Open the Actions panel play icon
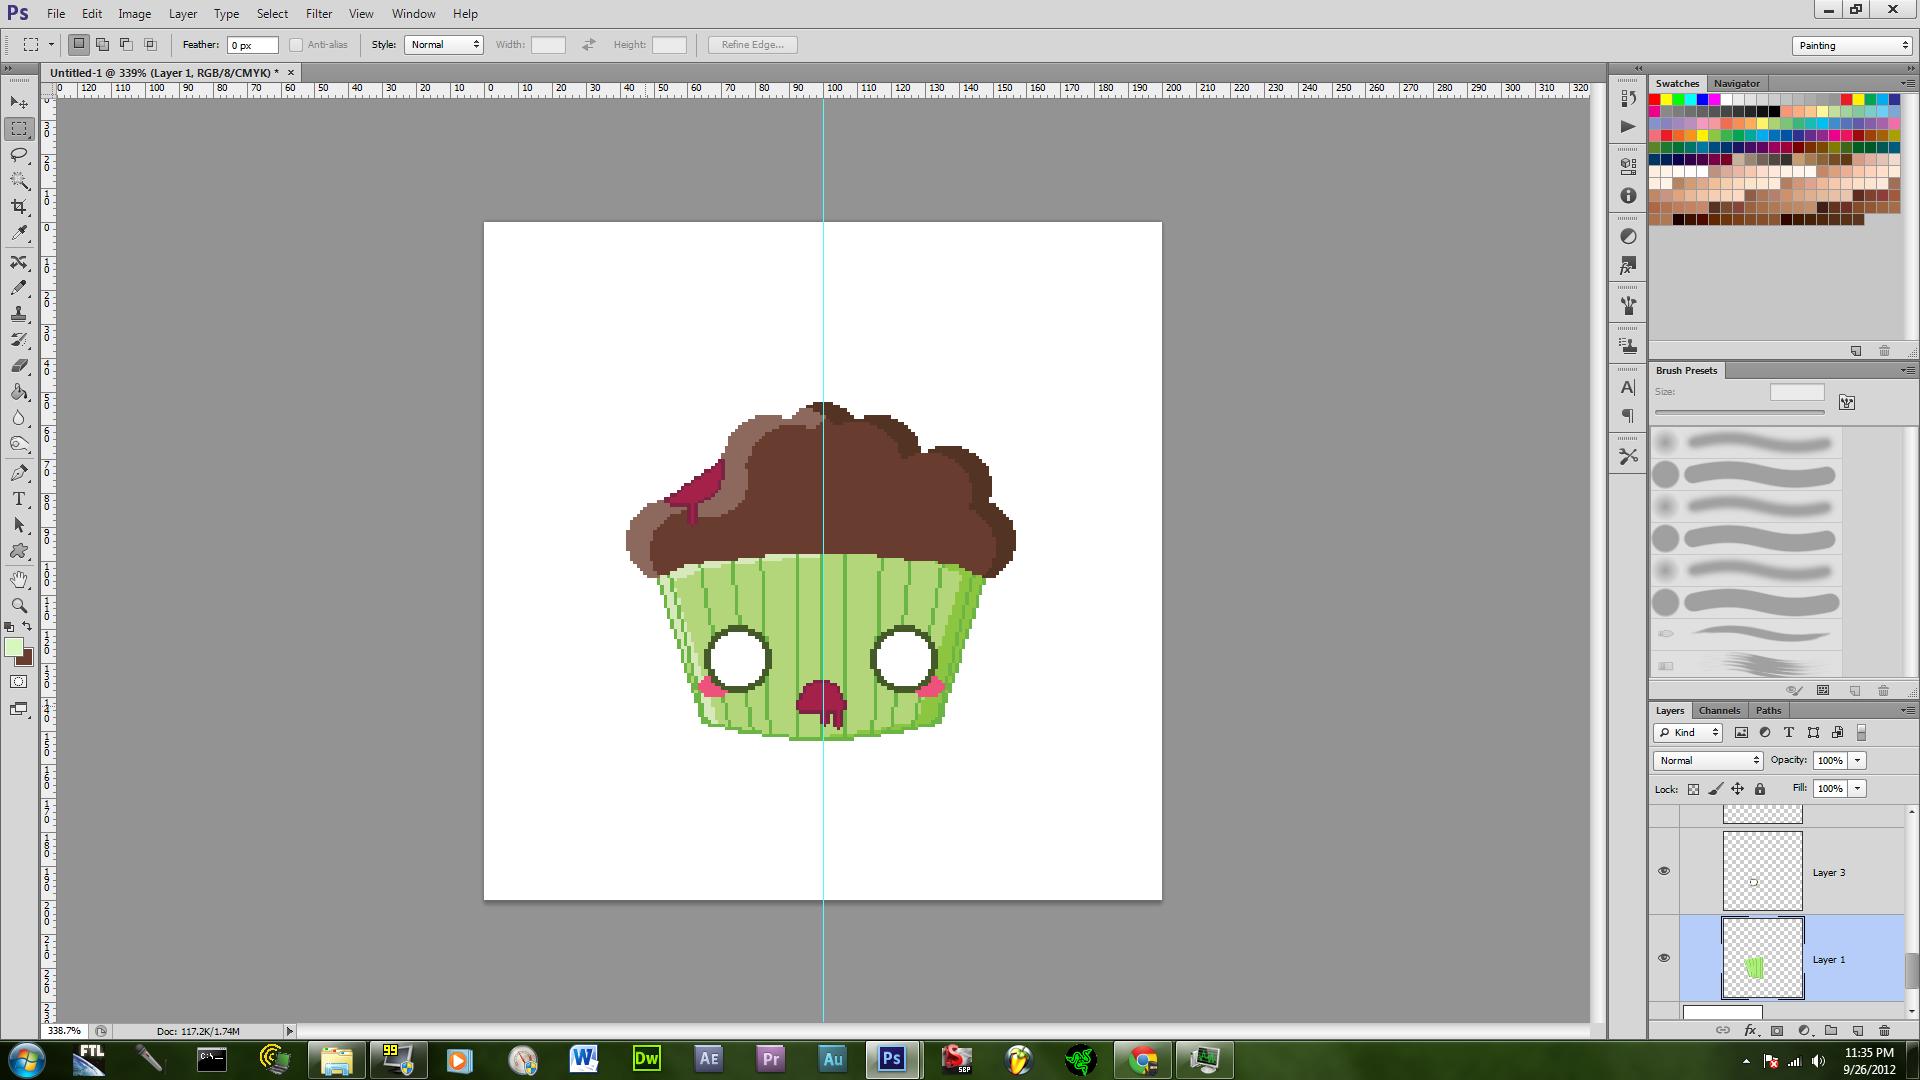 pyautogui.click(x=1628, y=126)
